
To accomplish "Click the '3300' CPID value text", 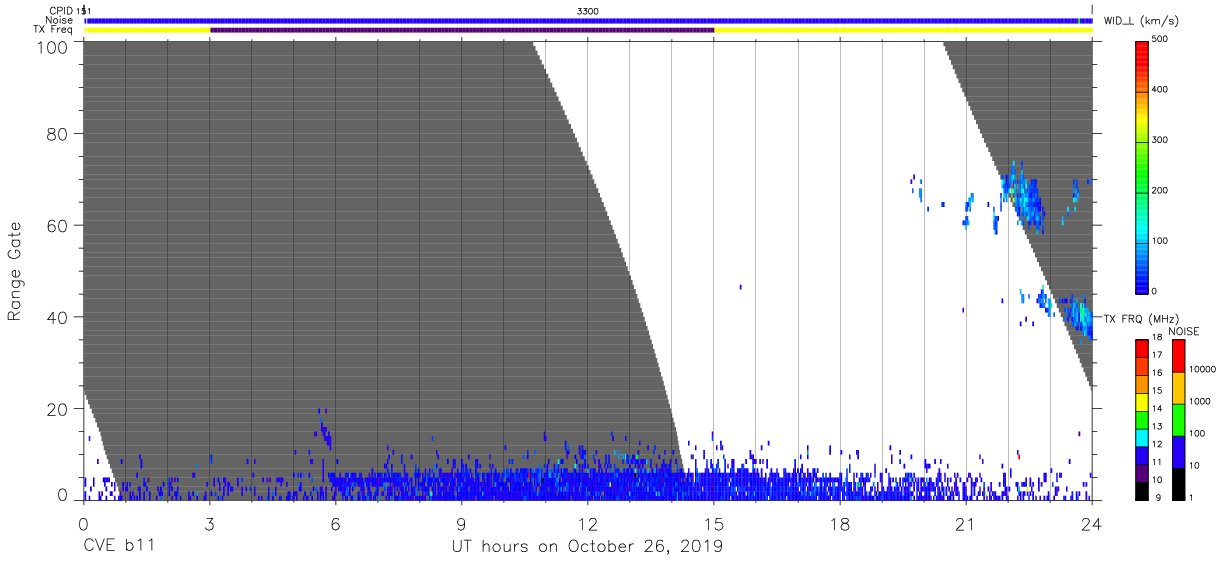I will click(588, 10).
